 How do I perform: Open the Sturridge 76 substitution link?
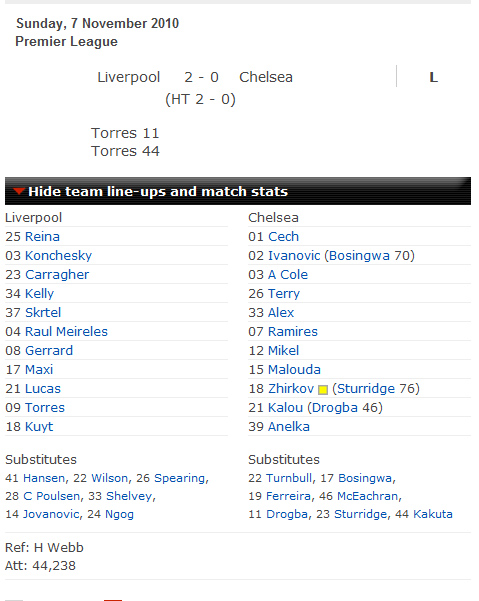[x=376, y=389]
